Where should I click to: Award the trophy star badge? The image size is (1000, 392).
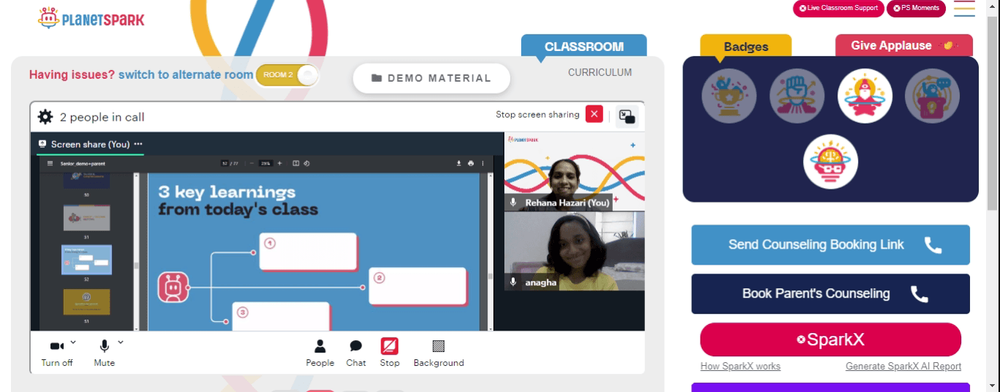click(x=729, y=96)
